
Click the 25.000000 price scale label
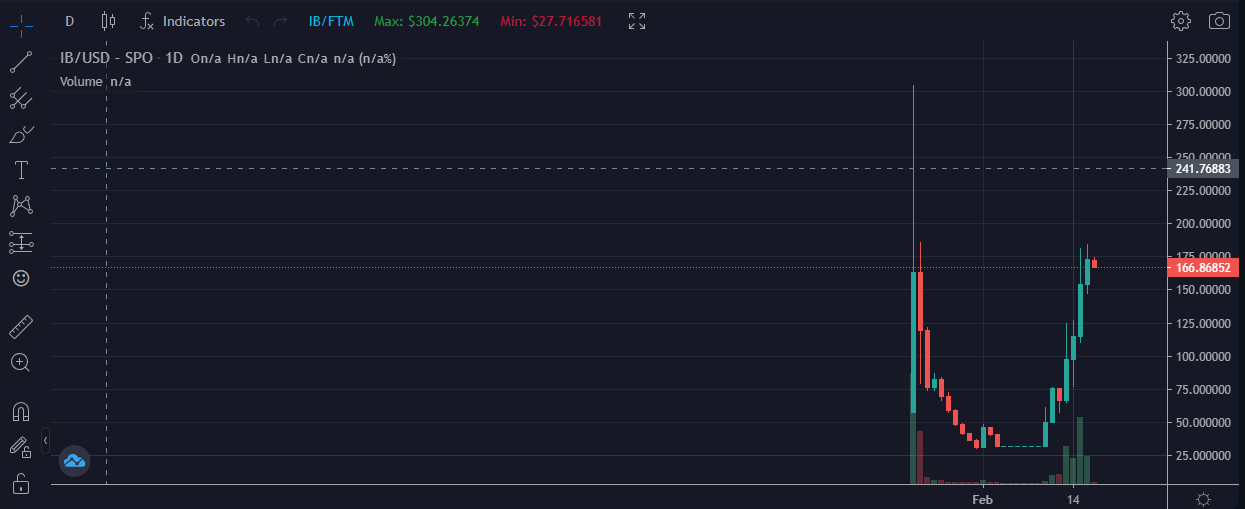click(1201, 456)
